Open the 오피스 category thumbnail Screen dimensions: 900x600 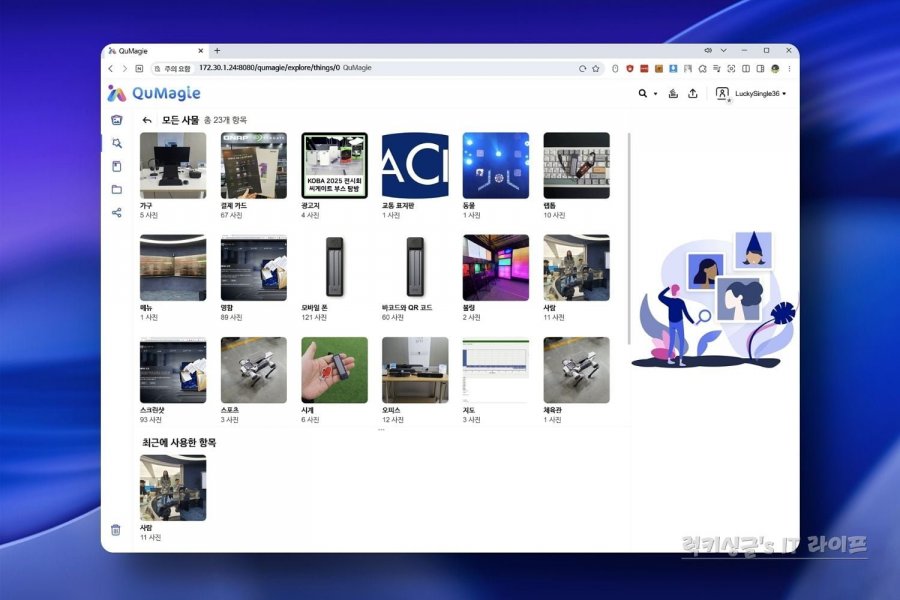415,370
